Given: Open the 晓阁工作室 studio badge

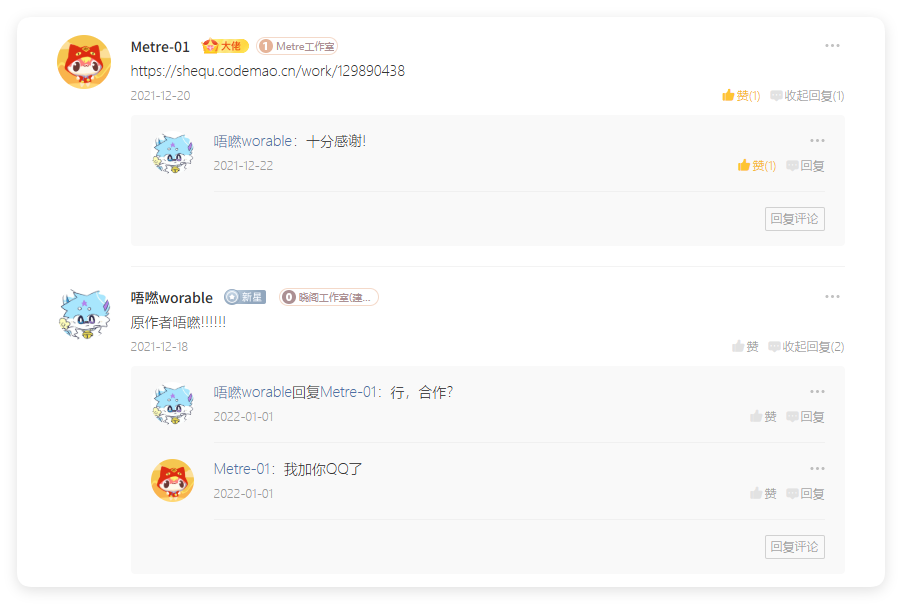Looking at the screenshot, I should 329,297.
